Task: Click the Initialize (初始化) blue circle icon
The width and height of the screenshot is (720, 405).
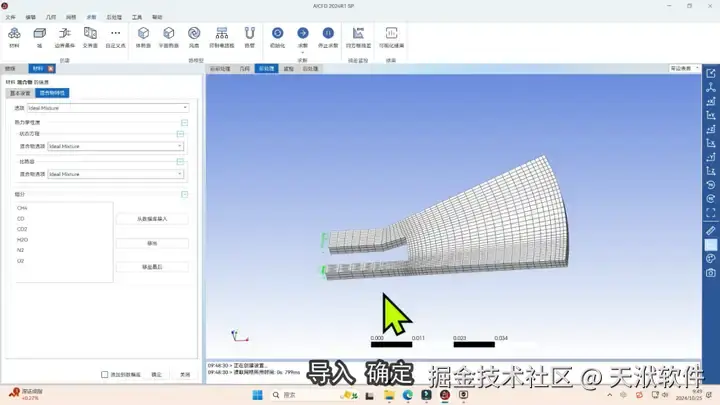Action: 277,34
